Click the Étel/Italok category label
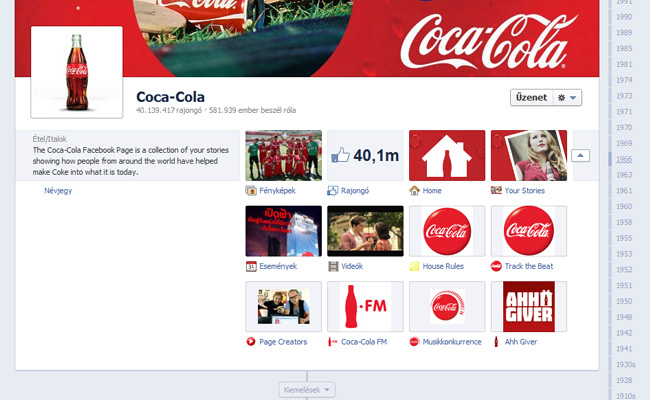This screenshot has height=400, width=650. coord(49,139)
